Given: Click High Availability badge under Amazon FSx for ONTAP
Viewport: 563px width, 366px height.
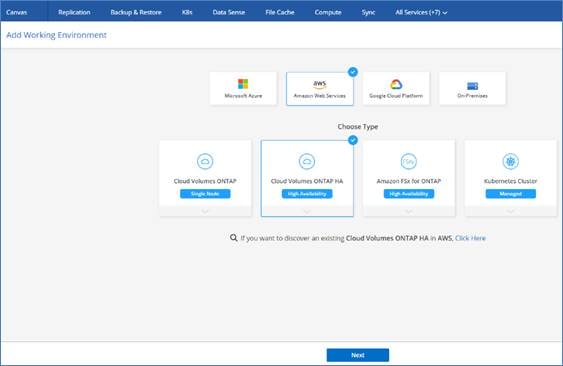Looking at the screenshot, I should click(x=409, y=194).
